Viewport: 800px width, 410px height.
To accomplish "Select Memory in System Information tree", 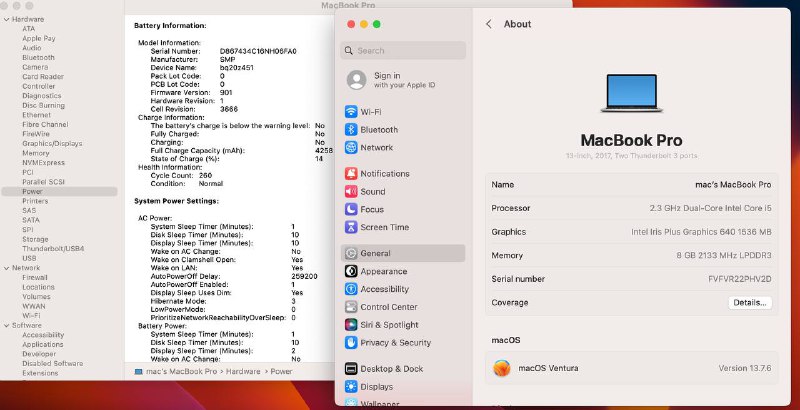I will pos(36,153).
